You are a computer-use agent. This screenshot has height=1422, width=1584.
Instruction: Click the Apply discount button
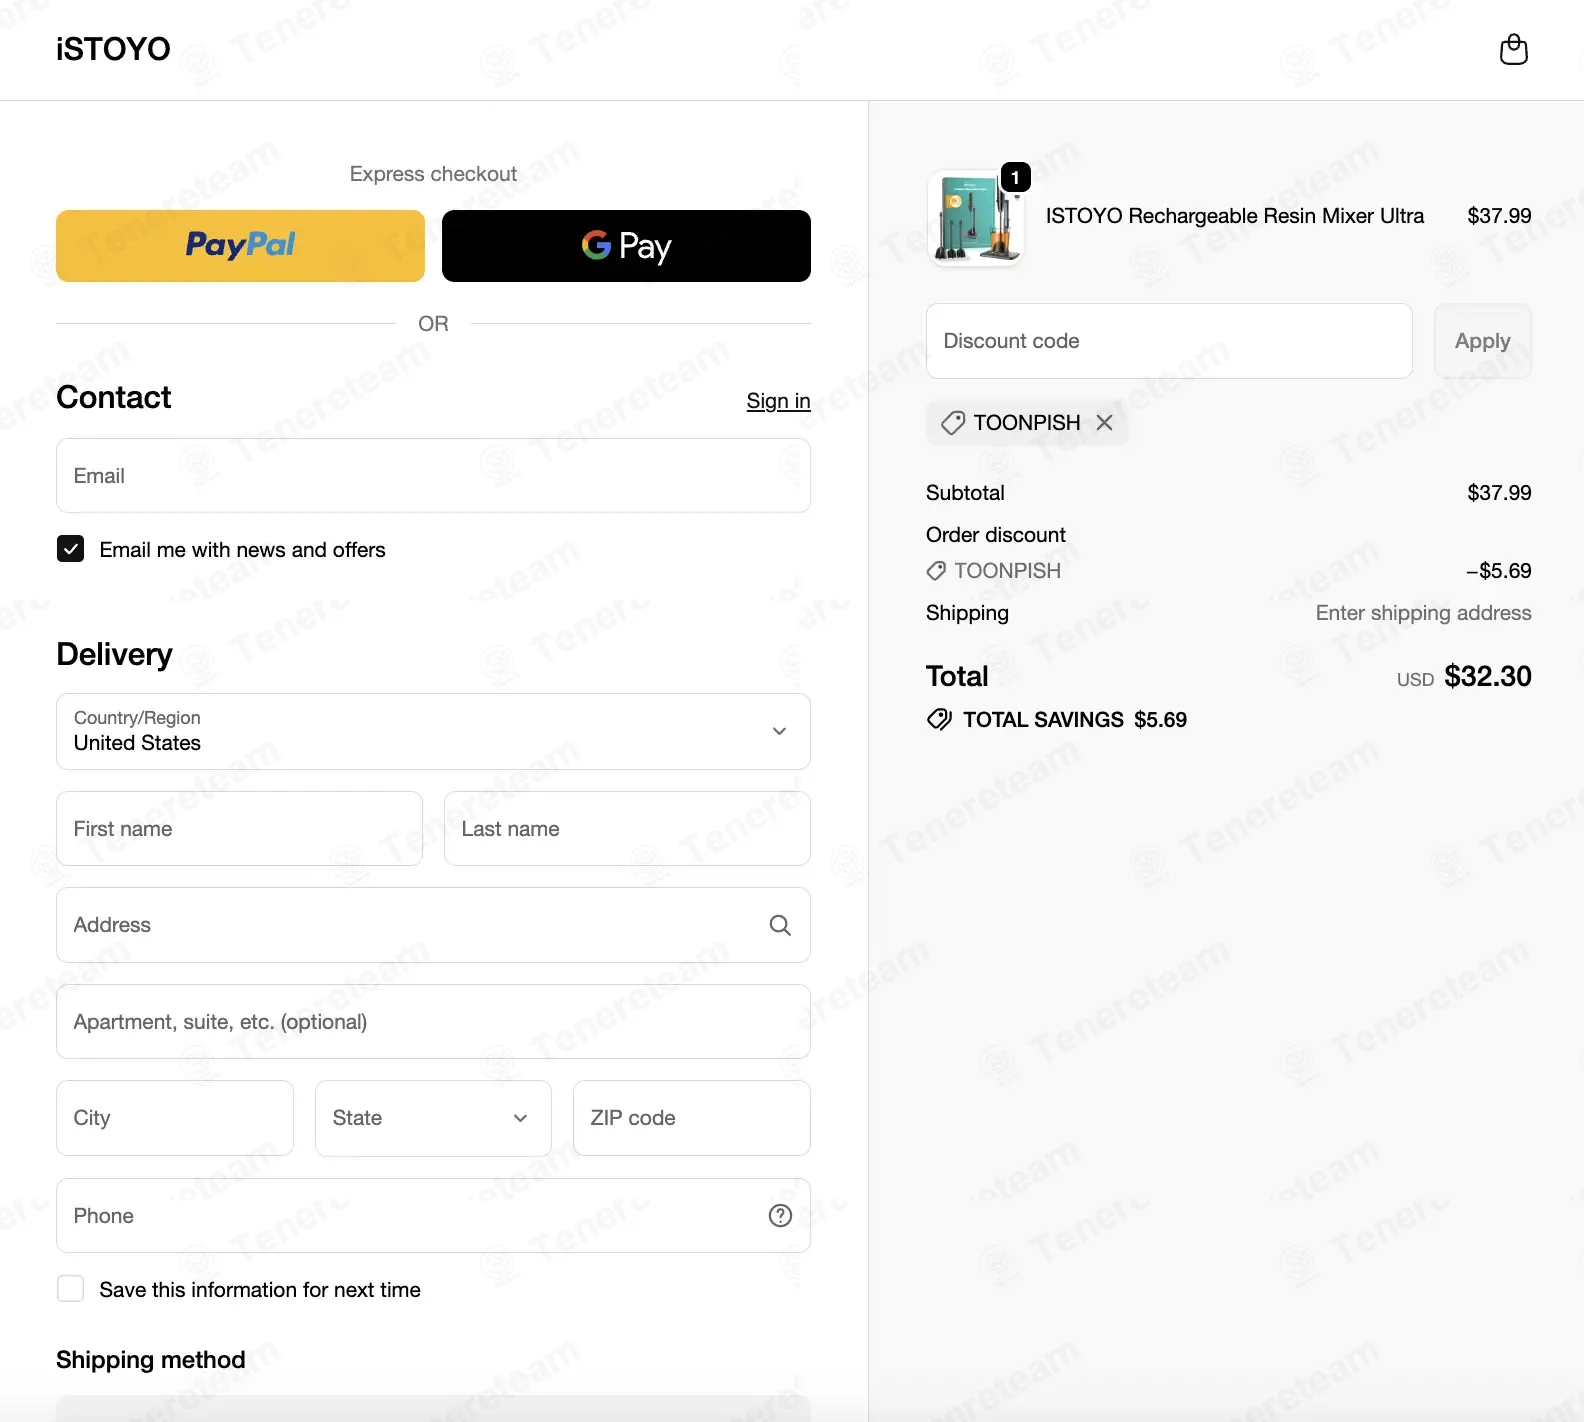point(1482,341)
